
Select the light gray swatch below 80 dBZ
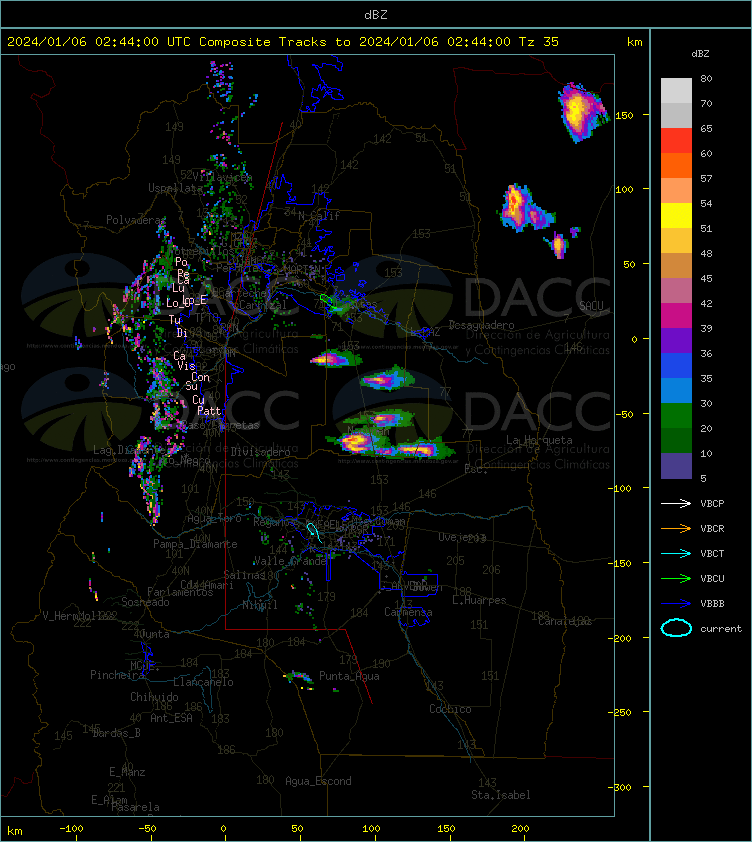pyautogui.click(x=676, y=90)
